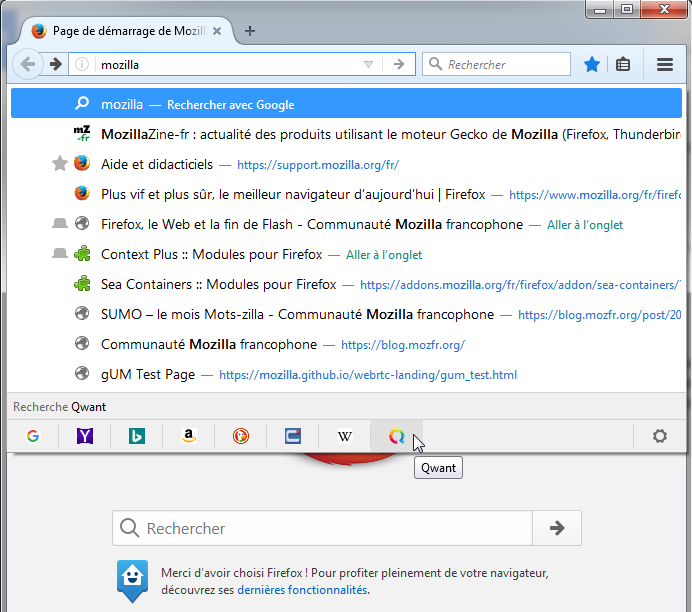
Task: Open the gUM Test Page suggestion
Action: pos(346,374)
